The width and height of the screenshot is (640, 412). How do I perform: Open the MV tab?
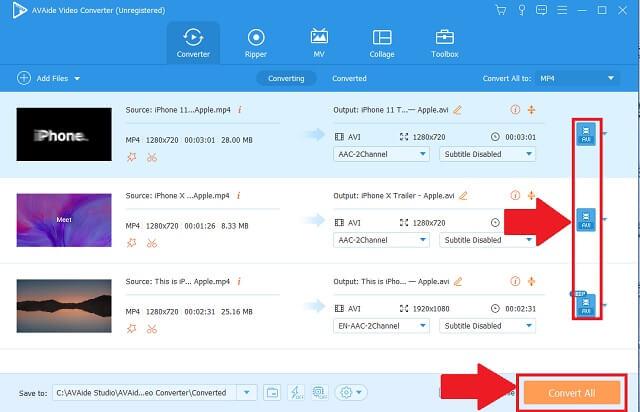pyautogui.click(x=319, y=43)
